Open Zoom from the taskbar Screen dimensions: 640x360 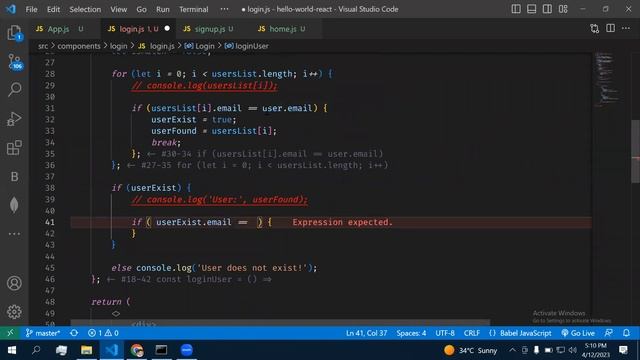tap(187, 350)
